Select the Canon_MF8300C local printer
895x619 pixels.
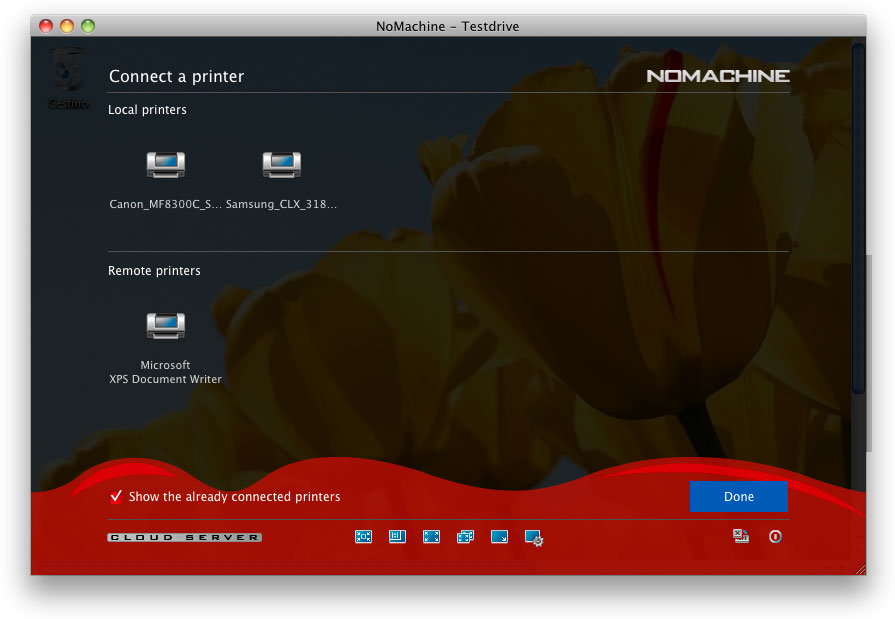(165, 165)
